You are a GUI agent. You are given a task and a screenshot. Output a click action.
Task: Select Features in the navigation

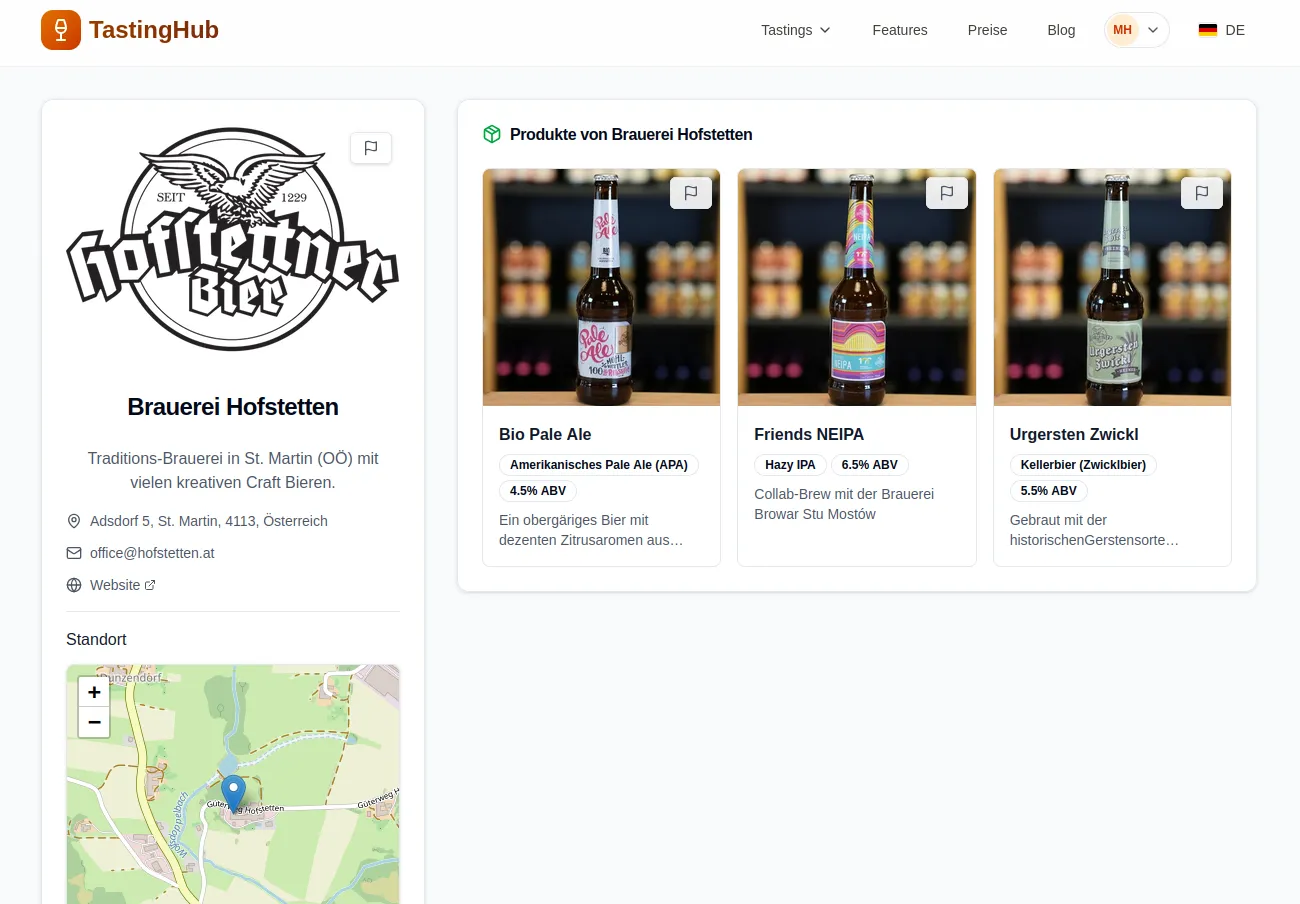coord(899,30)
